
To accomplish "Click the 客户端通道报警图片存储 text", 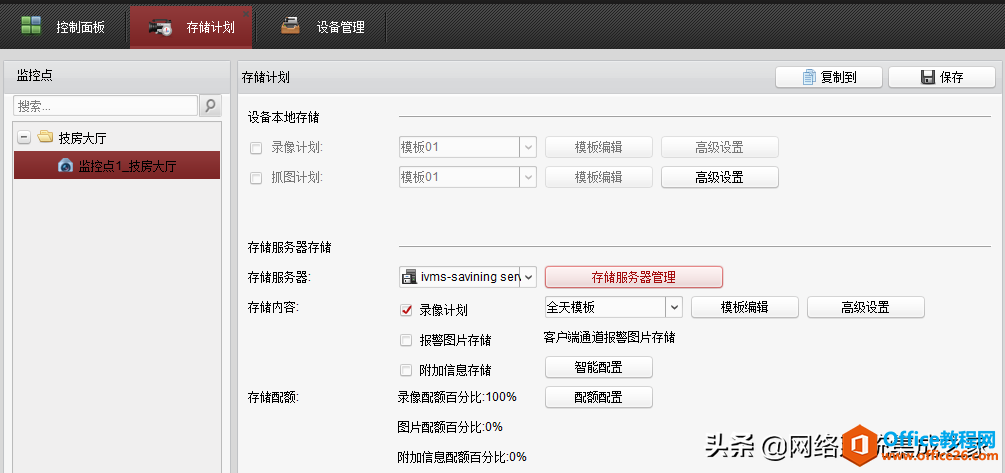I will [609, 338].
